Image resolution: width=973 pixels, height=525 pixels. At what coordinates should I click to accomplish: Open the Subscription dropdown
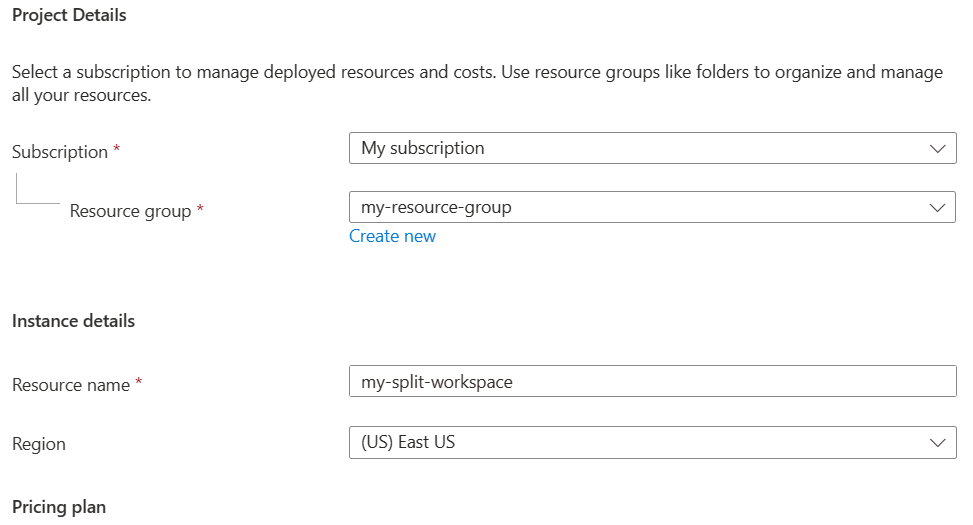click(640, 148)
